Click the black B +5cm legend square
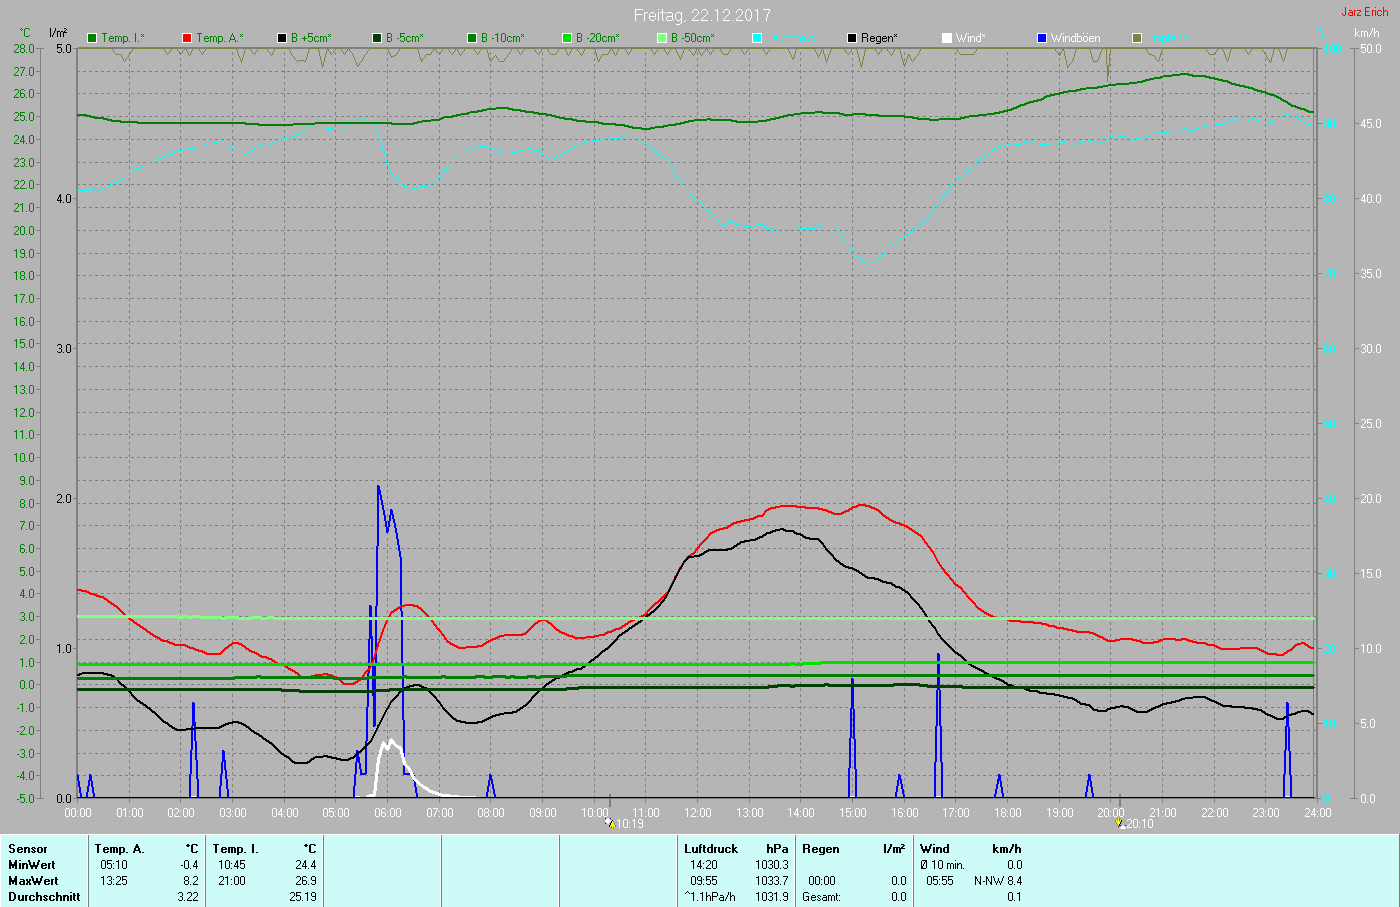1400x907 pixels. [282, 38]
